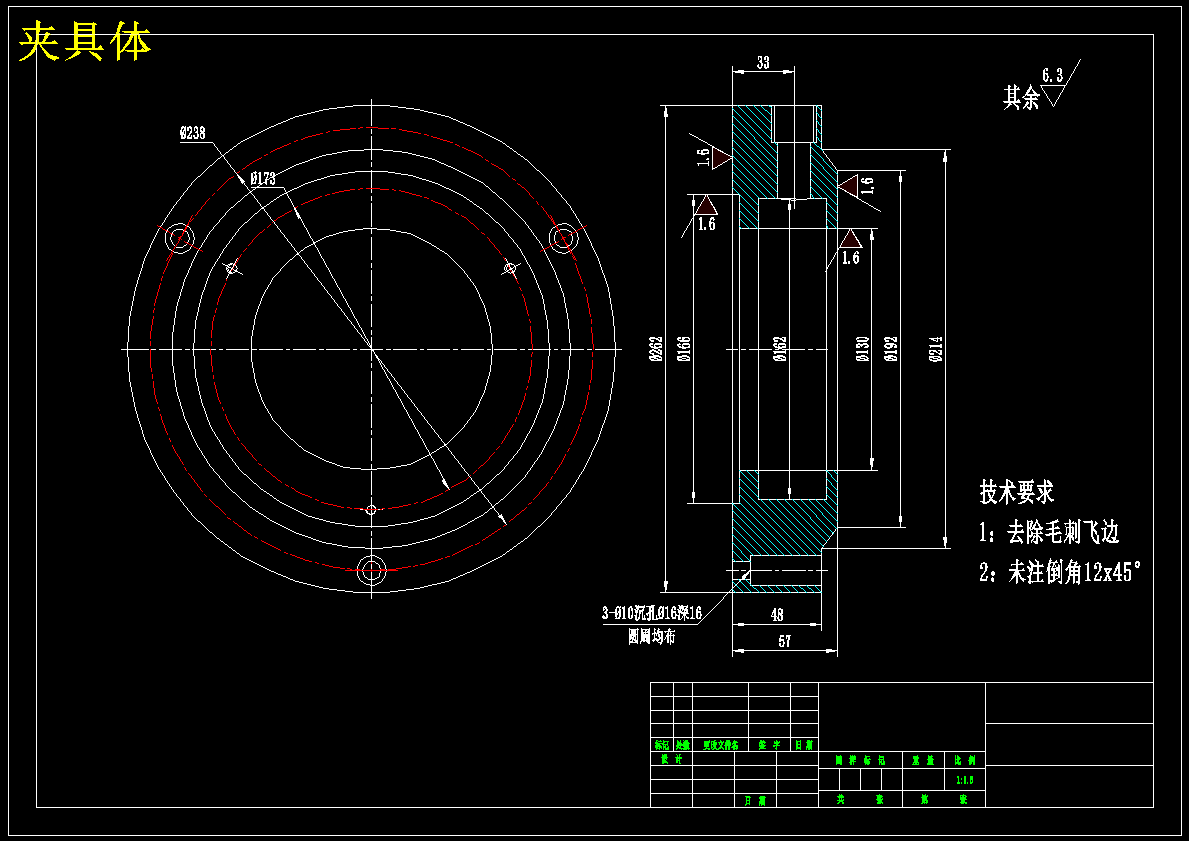The width and height of the screenshot is (1189, 841).
Task: Select the Ø130 dimension text
Action: click(863, 349)
